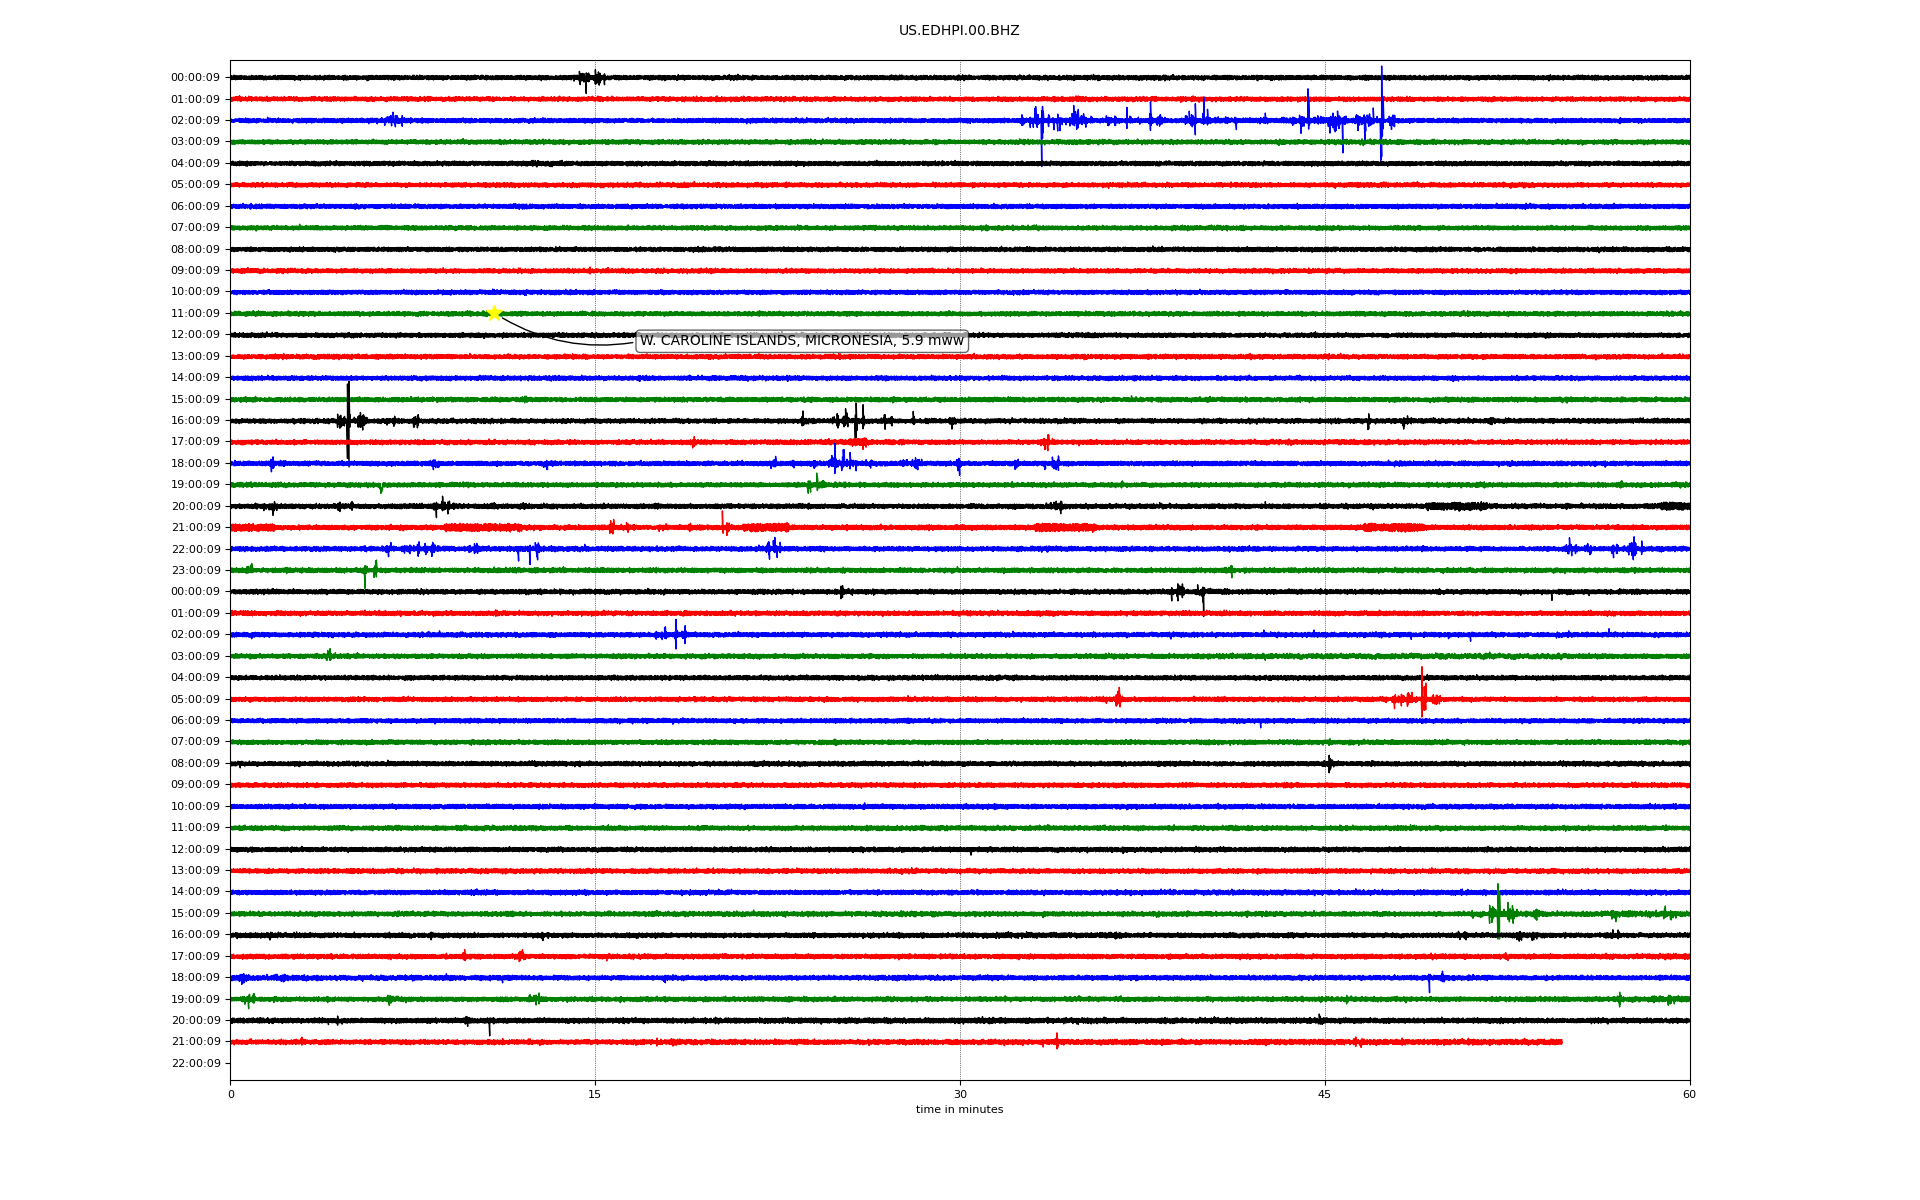1920x1200 pixels.
Task: Click the x-axis tick label 45
Action: tap(1325, 1094)
